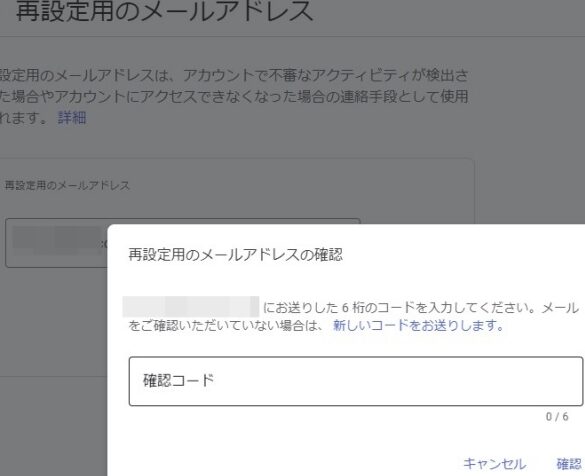Click the キャンセル button

point(495,464)
